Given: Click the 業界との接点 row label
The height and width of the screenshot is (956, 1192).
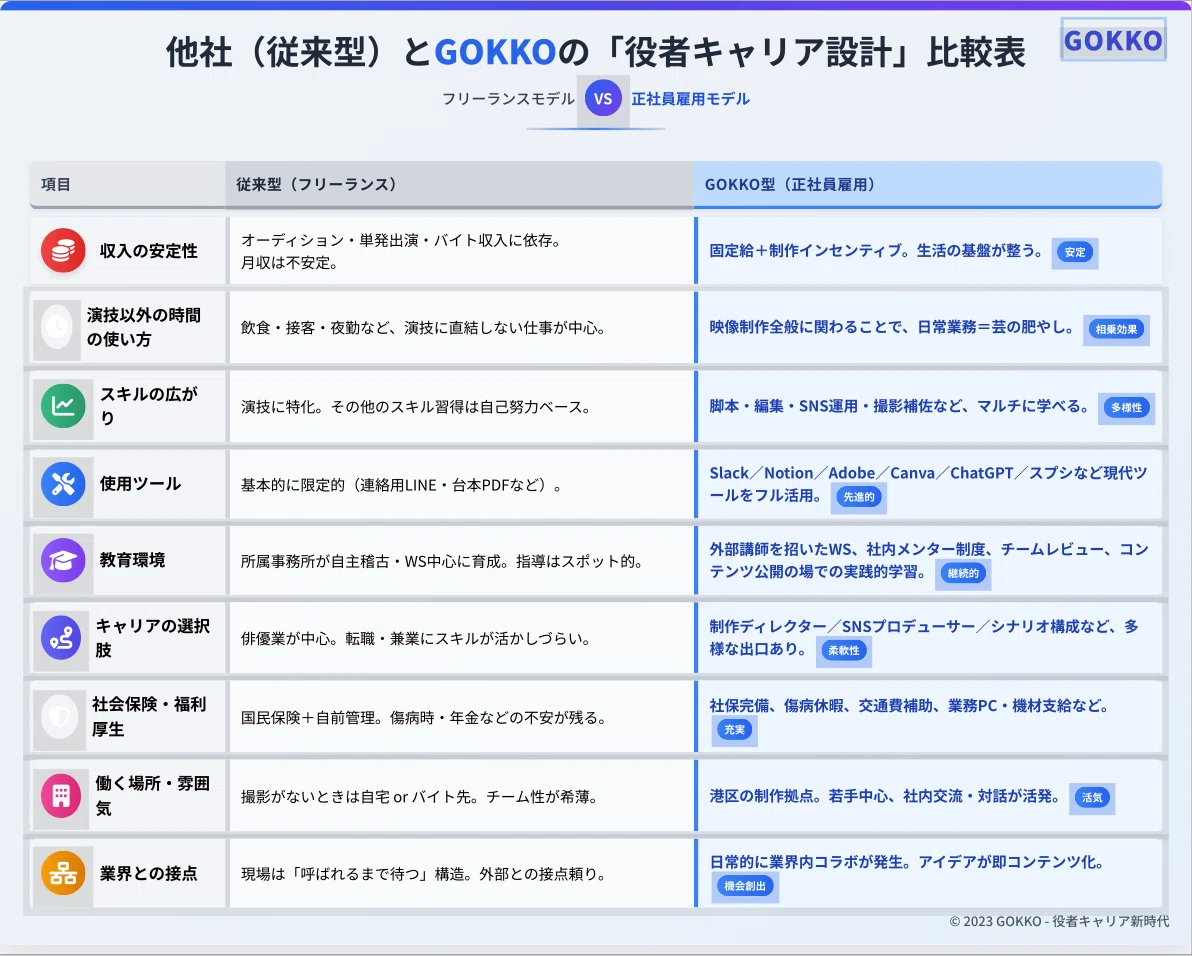Looking at the screenshot, I should tap(148, 873).
